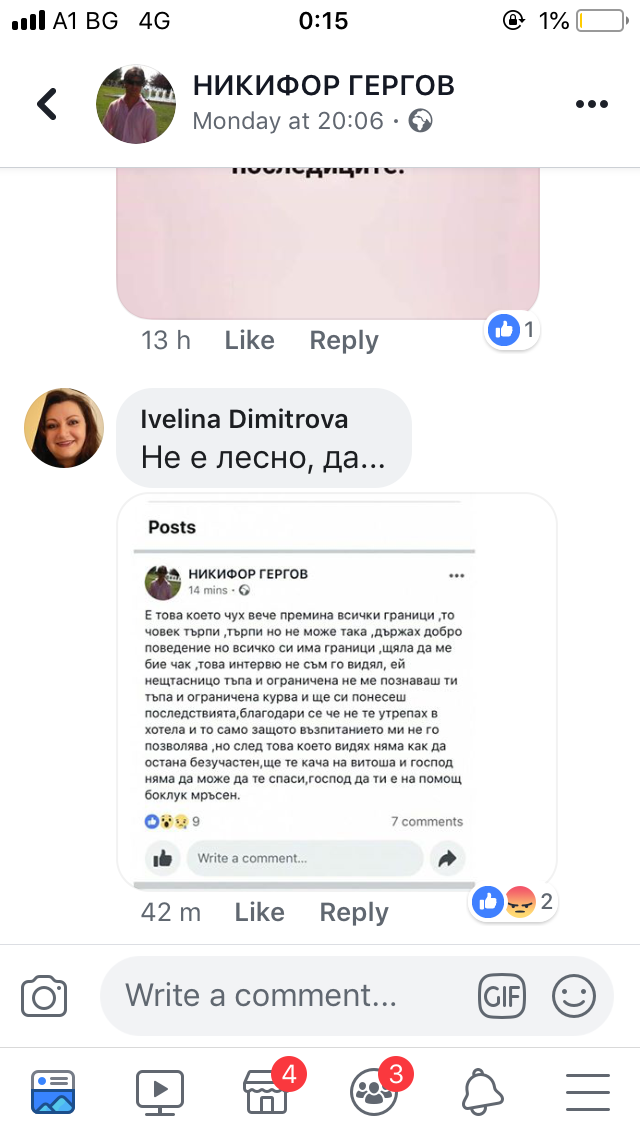Open the notifications bell
The width and height of the screenshot is (640, 1136).
point(483,1091)
